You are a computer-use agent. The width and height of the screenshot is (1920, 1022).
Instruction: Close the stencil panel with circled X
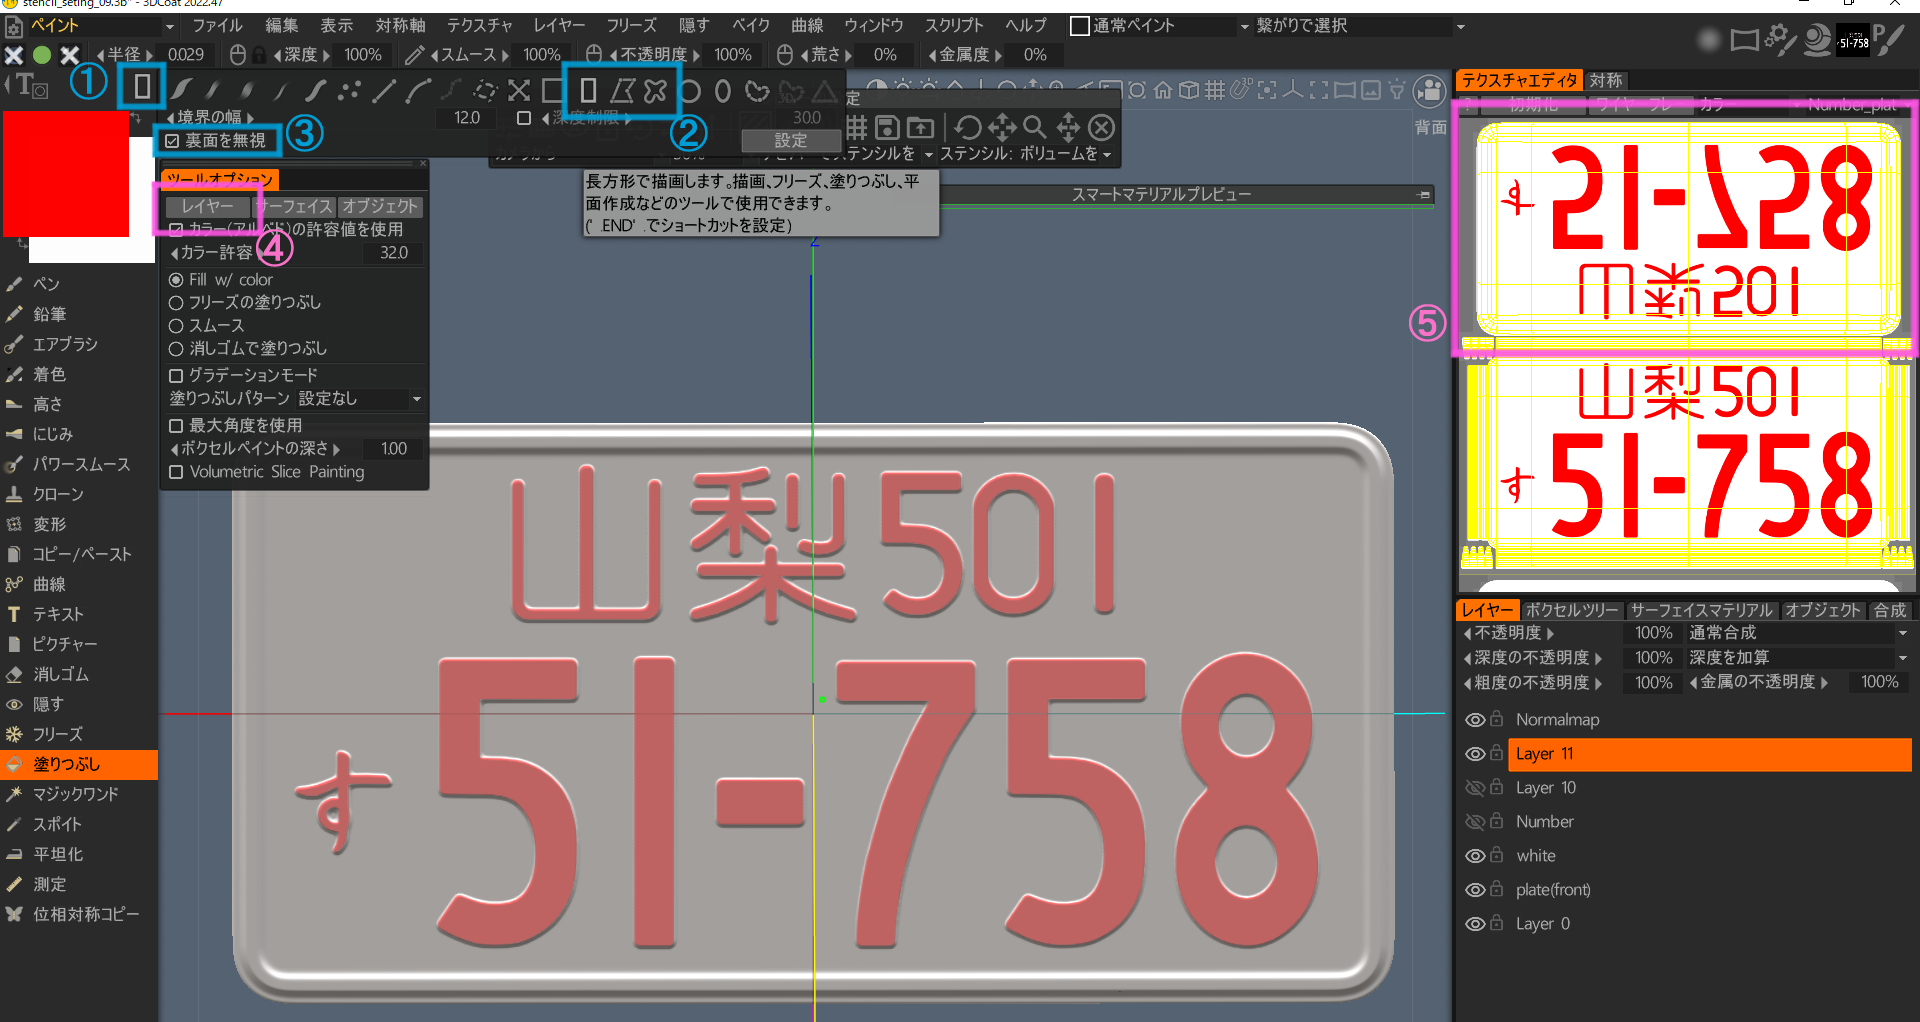coord(1101,127)
